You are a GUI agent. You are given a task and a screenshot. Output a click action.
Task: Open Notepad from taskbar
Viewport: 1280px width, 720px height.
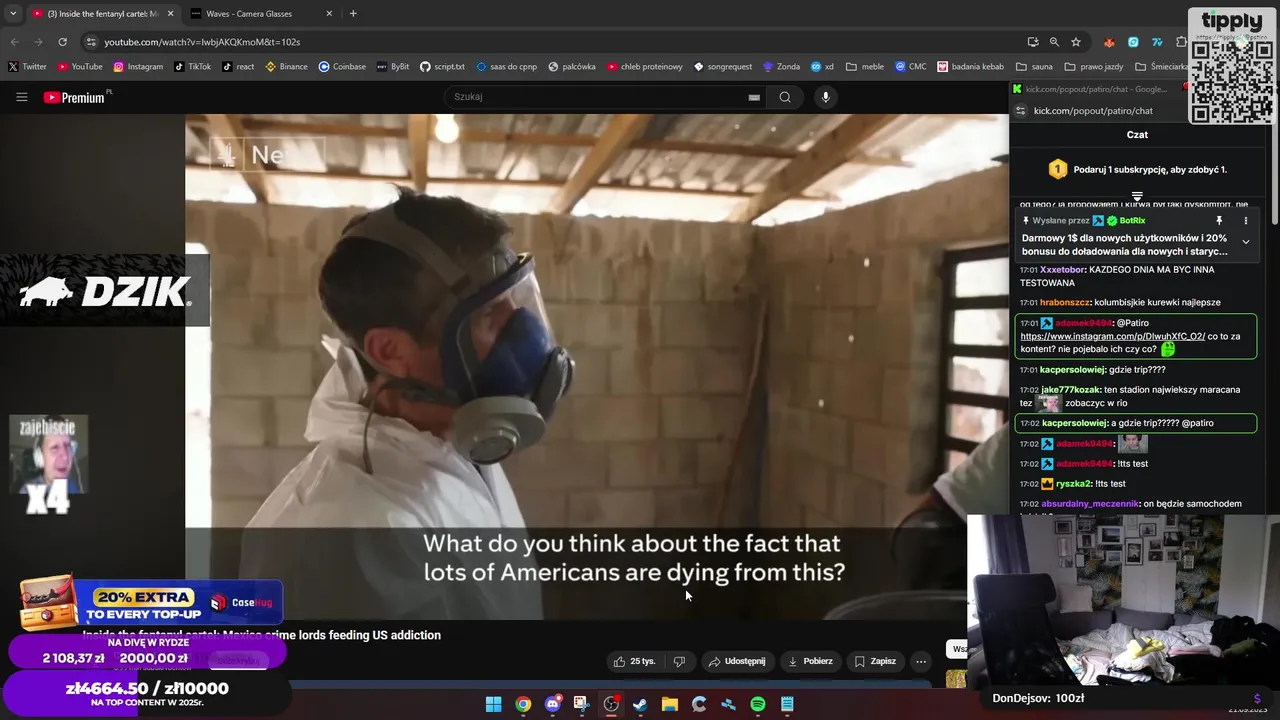tap(787, 704)
